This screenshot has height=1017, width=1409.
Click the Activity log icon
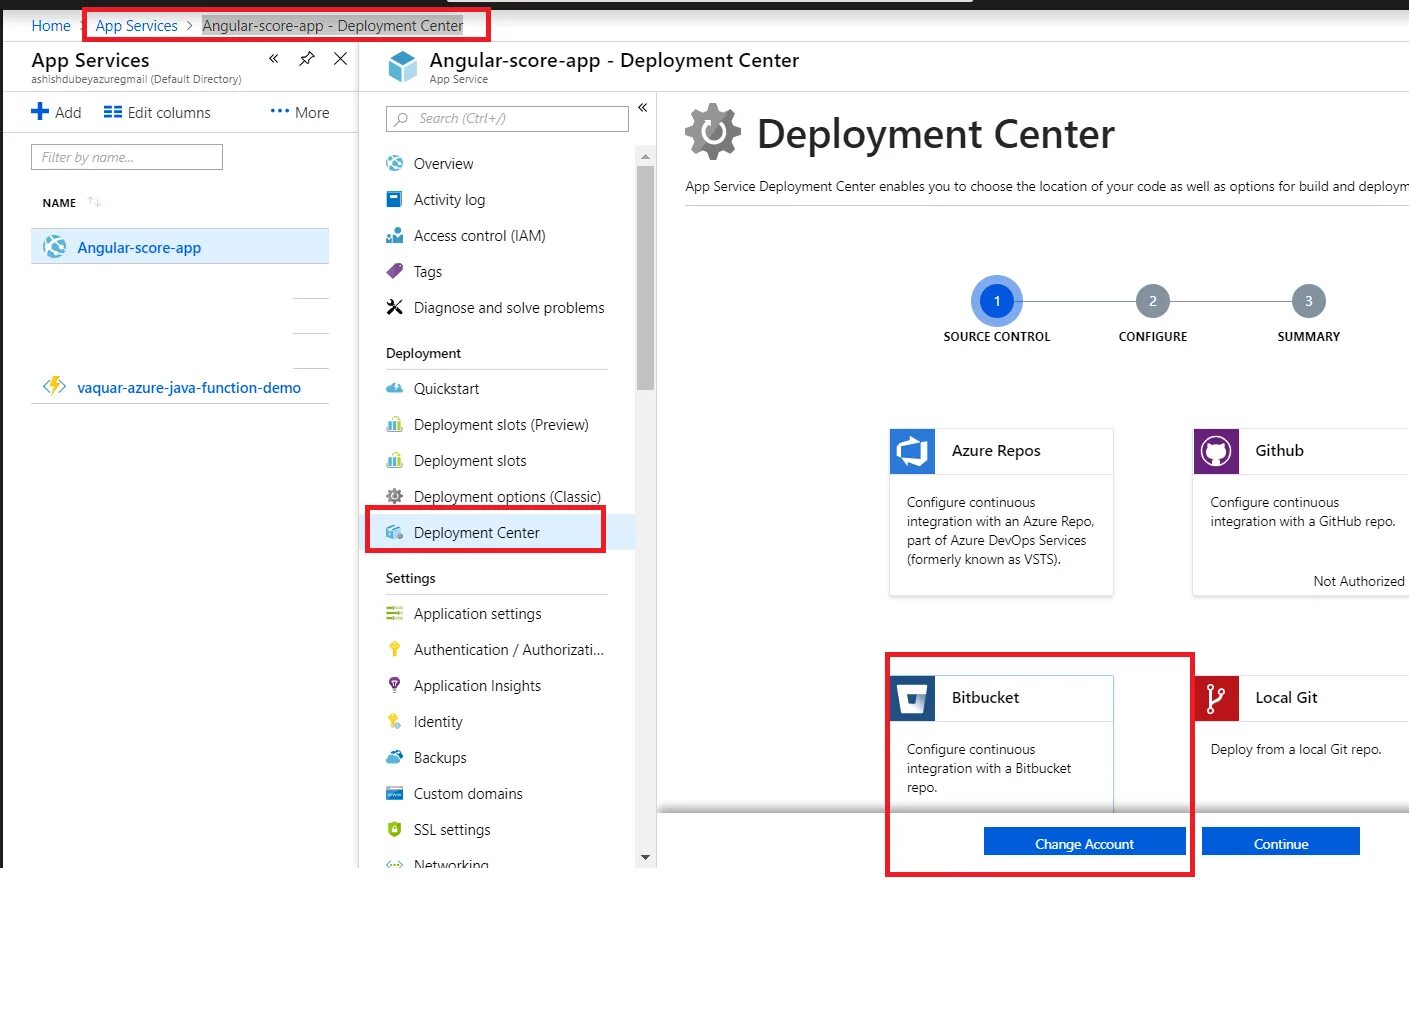tap(394, 199)
